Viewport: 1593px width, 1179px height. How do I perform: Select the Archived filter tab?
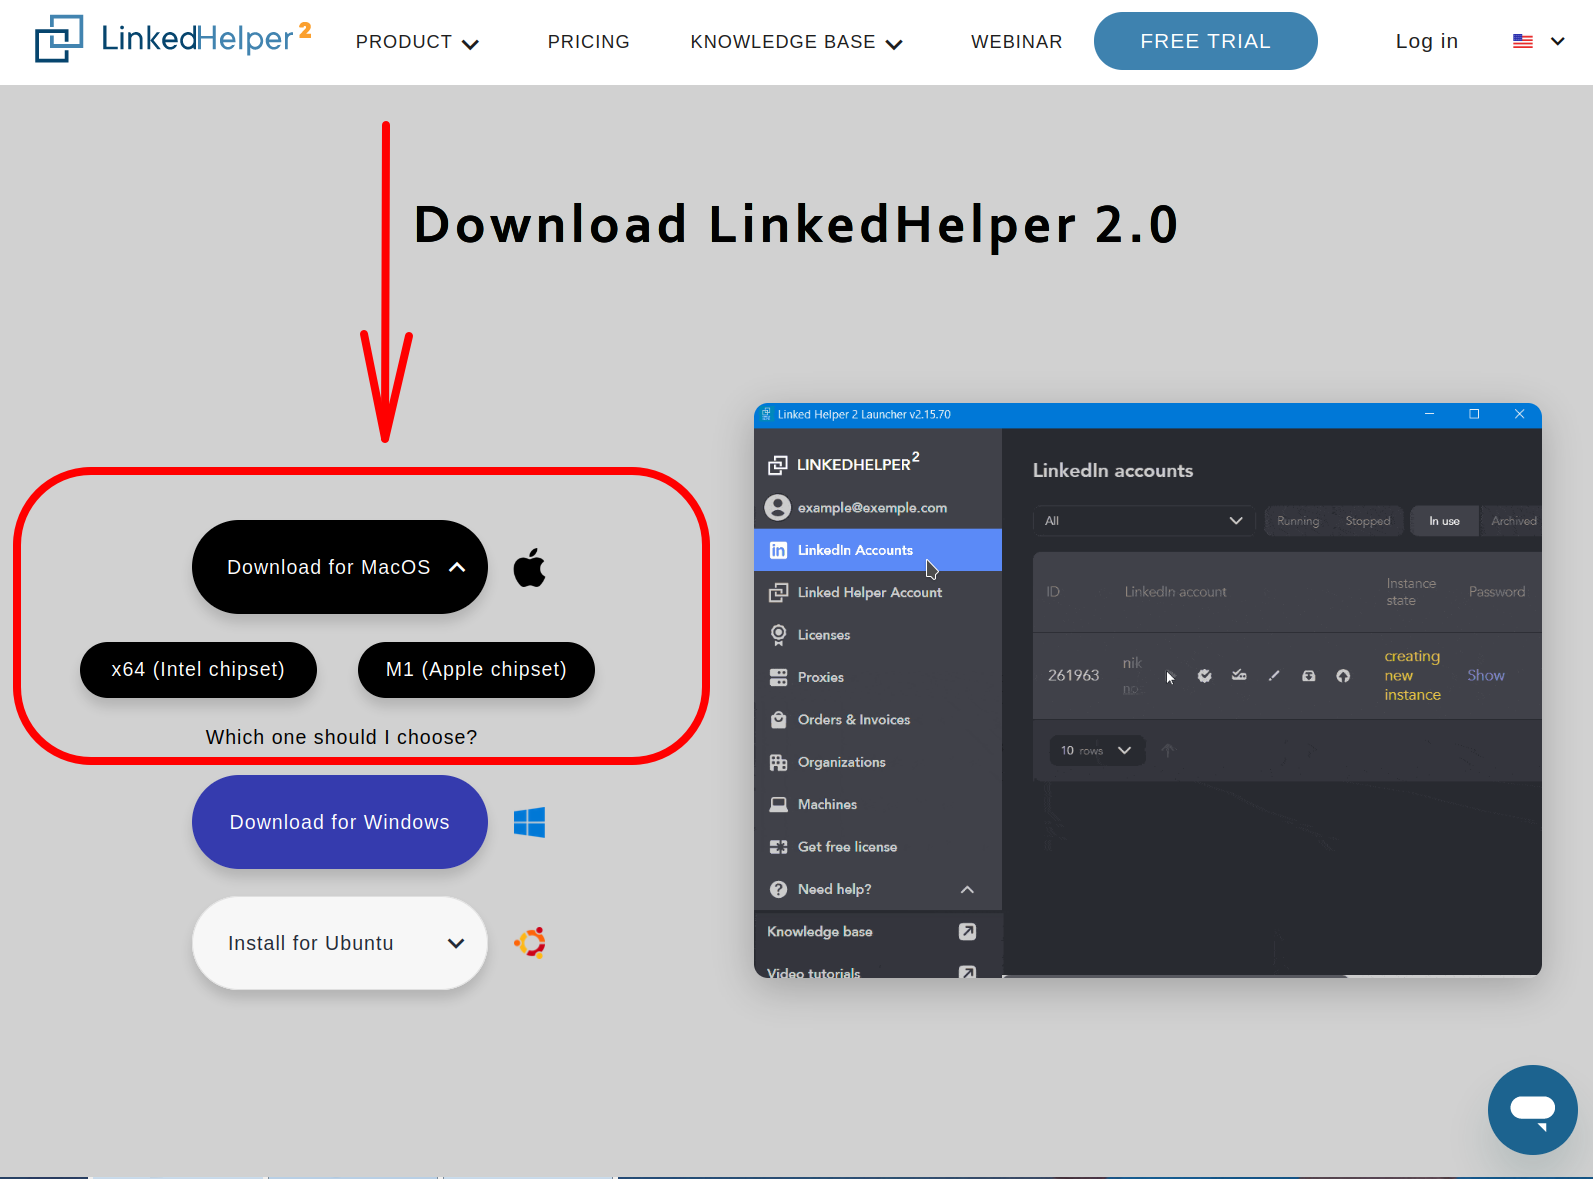(1512, 521)
